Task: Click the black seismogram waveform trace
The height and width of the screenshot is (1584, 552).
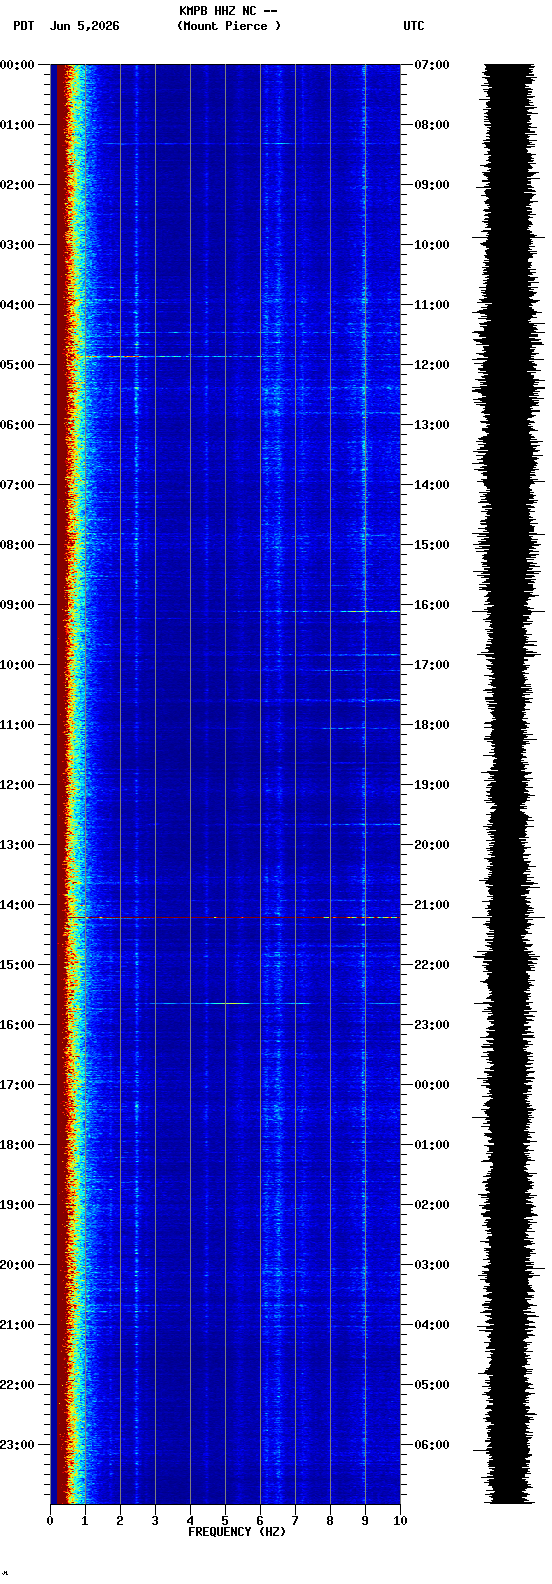Action: pos(509,784)
